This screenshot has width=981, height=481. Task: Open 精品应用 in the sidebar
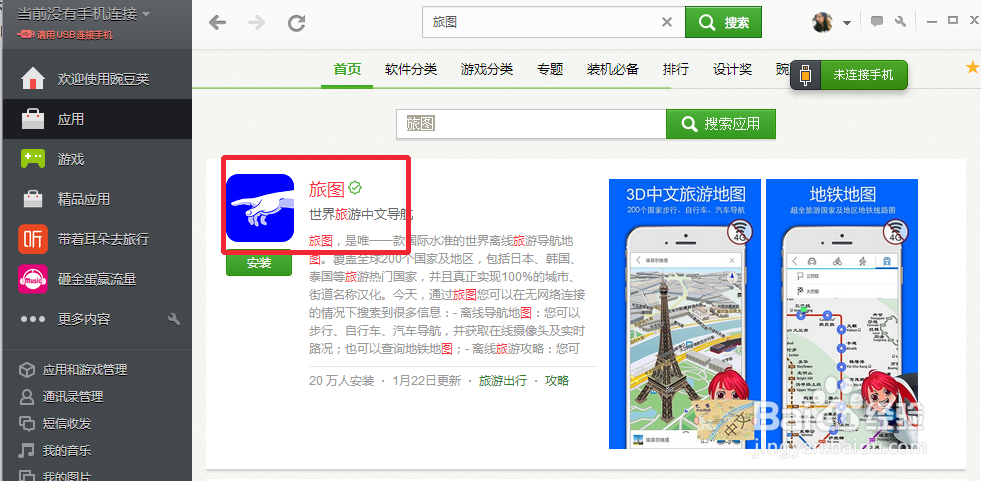(97, 199)
